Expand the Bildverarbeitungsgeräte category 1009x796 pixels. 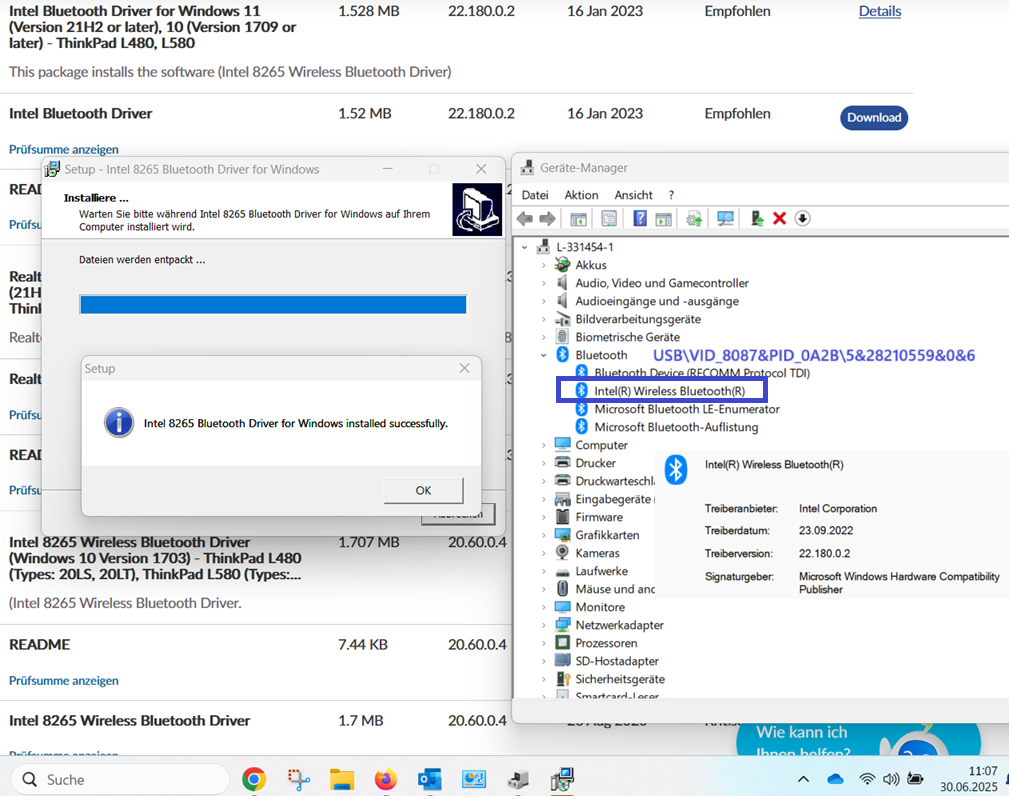coord(544,319)
